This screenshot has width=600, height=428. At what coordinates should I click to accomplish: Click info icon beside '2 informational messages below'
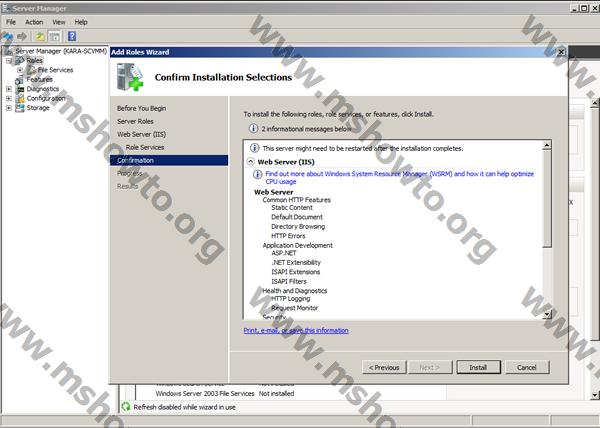tap(253, 129)
